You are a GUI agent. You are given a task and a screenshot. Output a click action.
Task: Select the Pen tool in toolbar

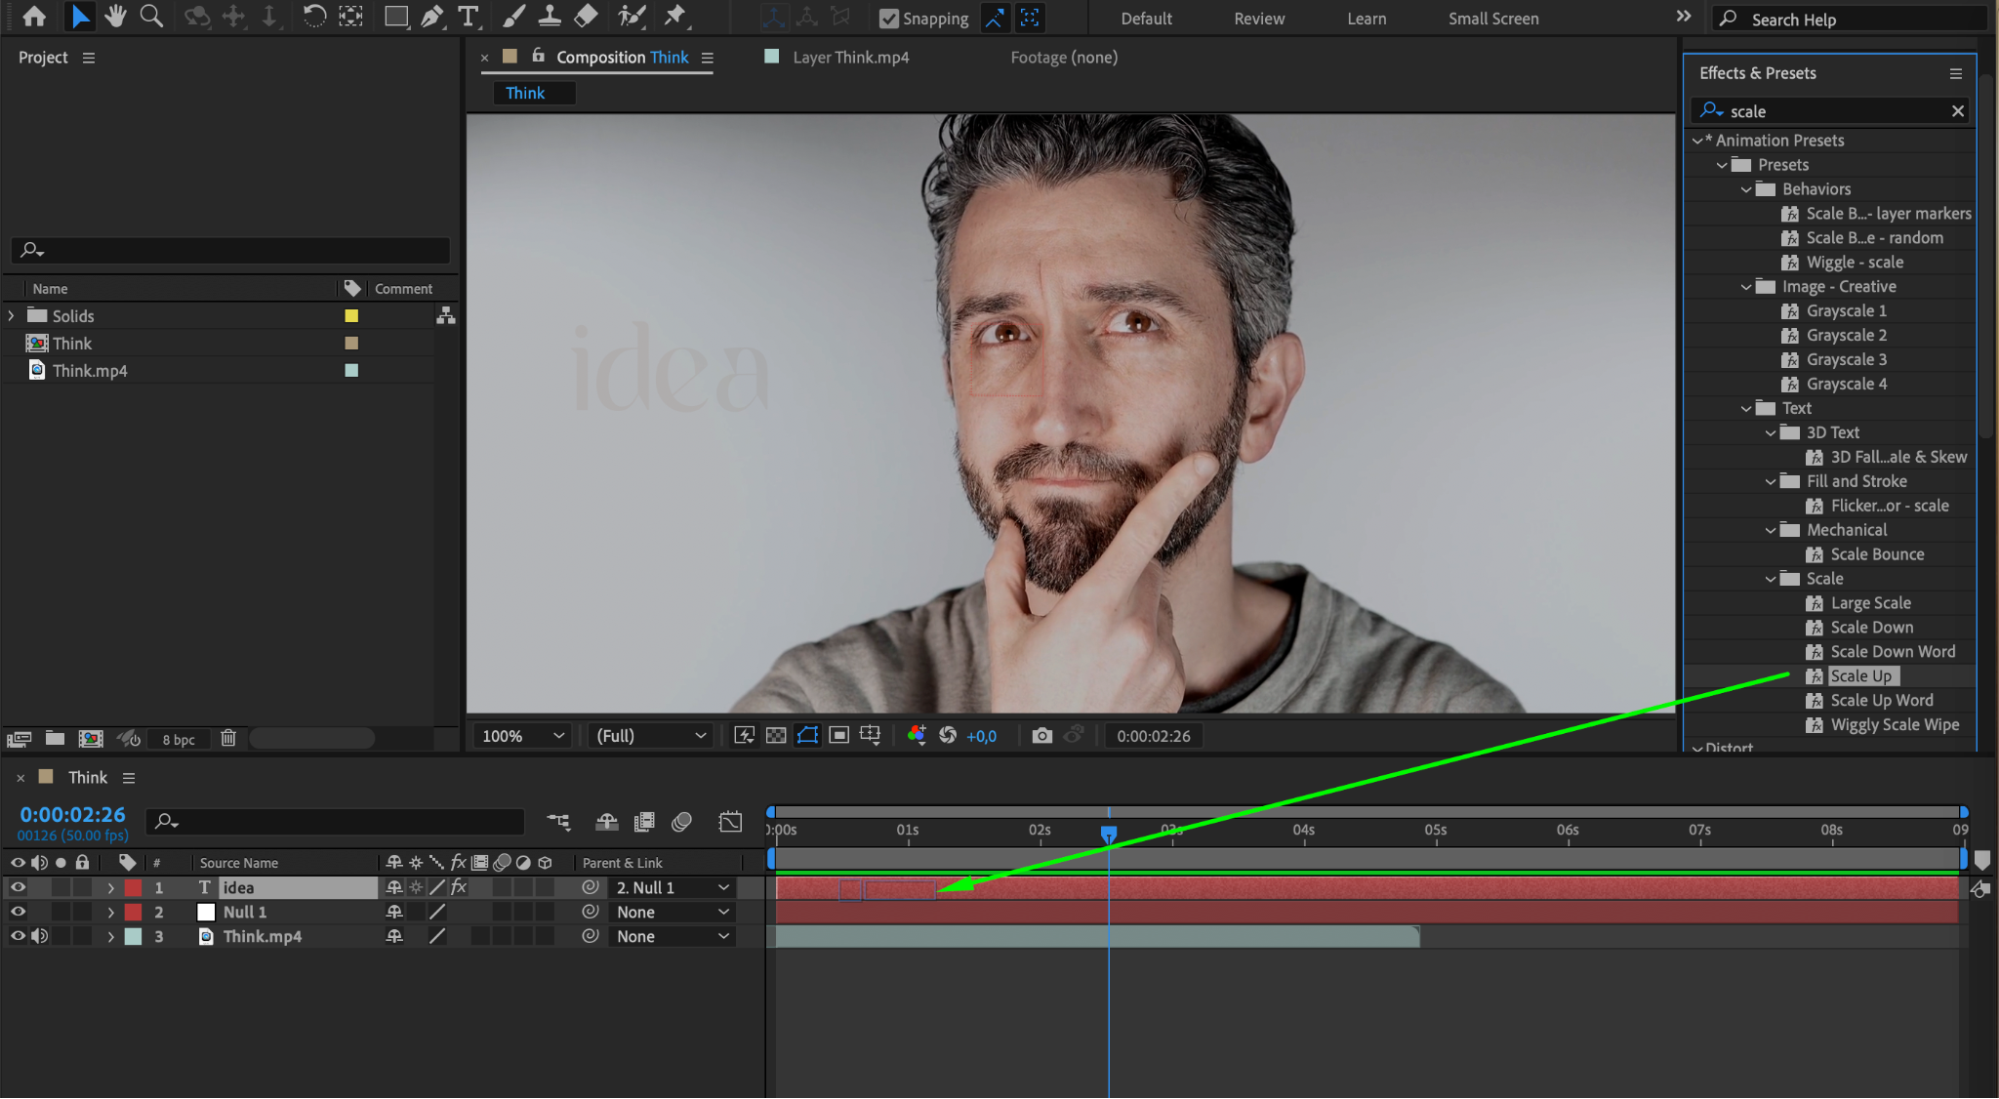tap(432, 16)
